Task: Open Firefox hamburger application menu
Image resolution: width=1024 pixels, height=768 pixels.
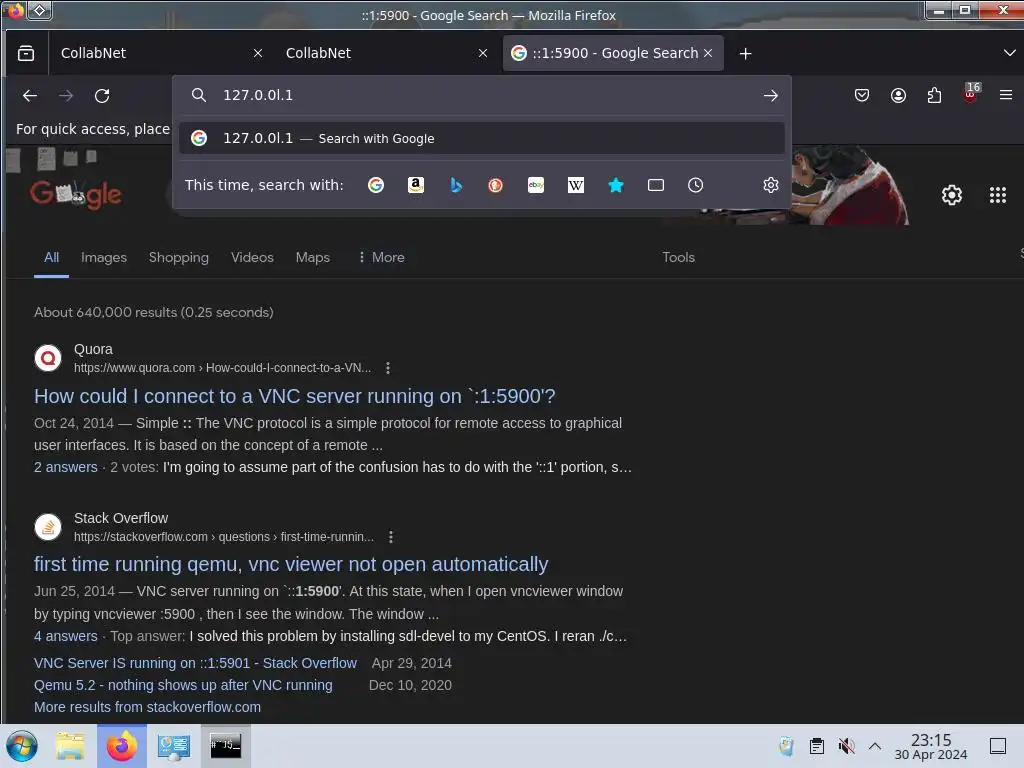Action: tap(1006, 95)
